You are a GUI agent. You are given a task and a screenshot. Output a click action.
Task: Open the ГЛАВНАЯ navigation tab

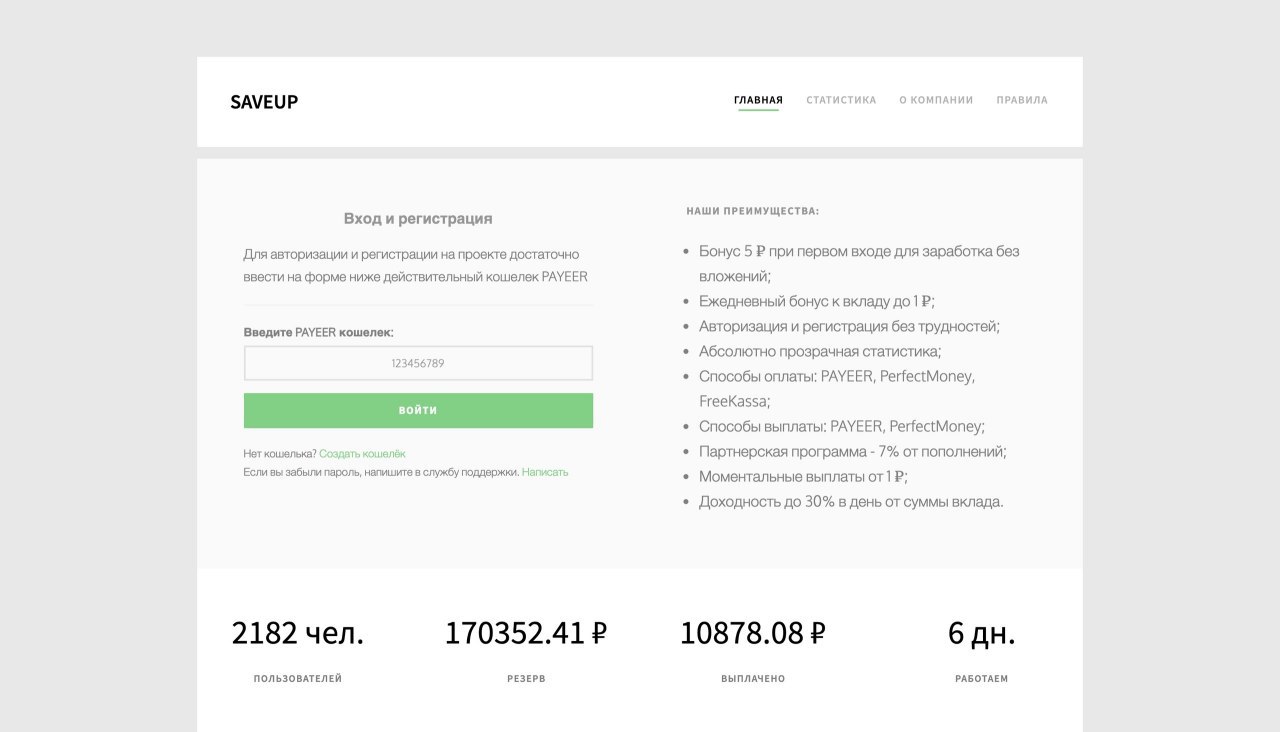pyautogui.click(x=758, y=100)
